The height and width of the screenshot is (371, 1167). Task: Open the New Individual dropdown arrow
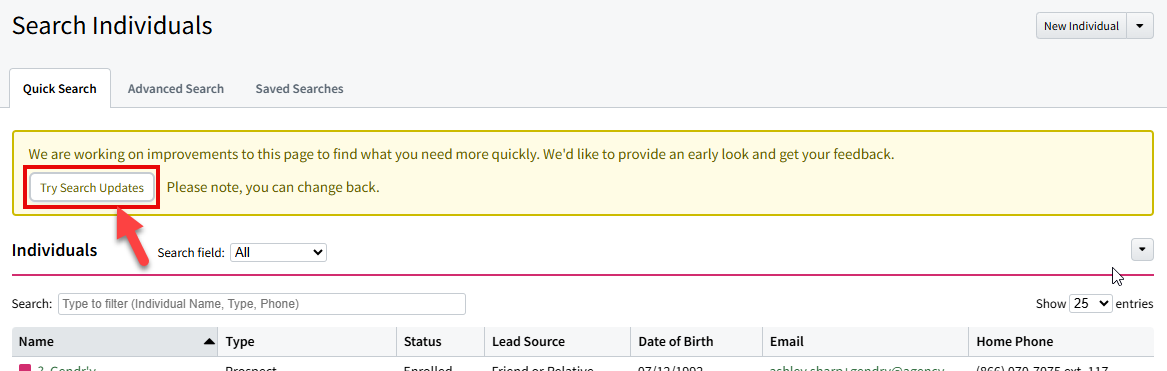pyautogui.click(x=1139, y=26)
